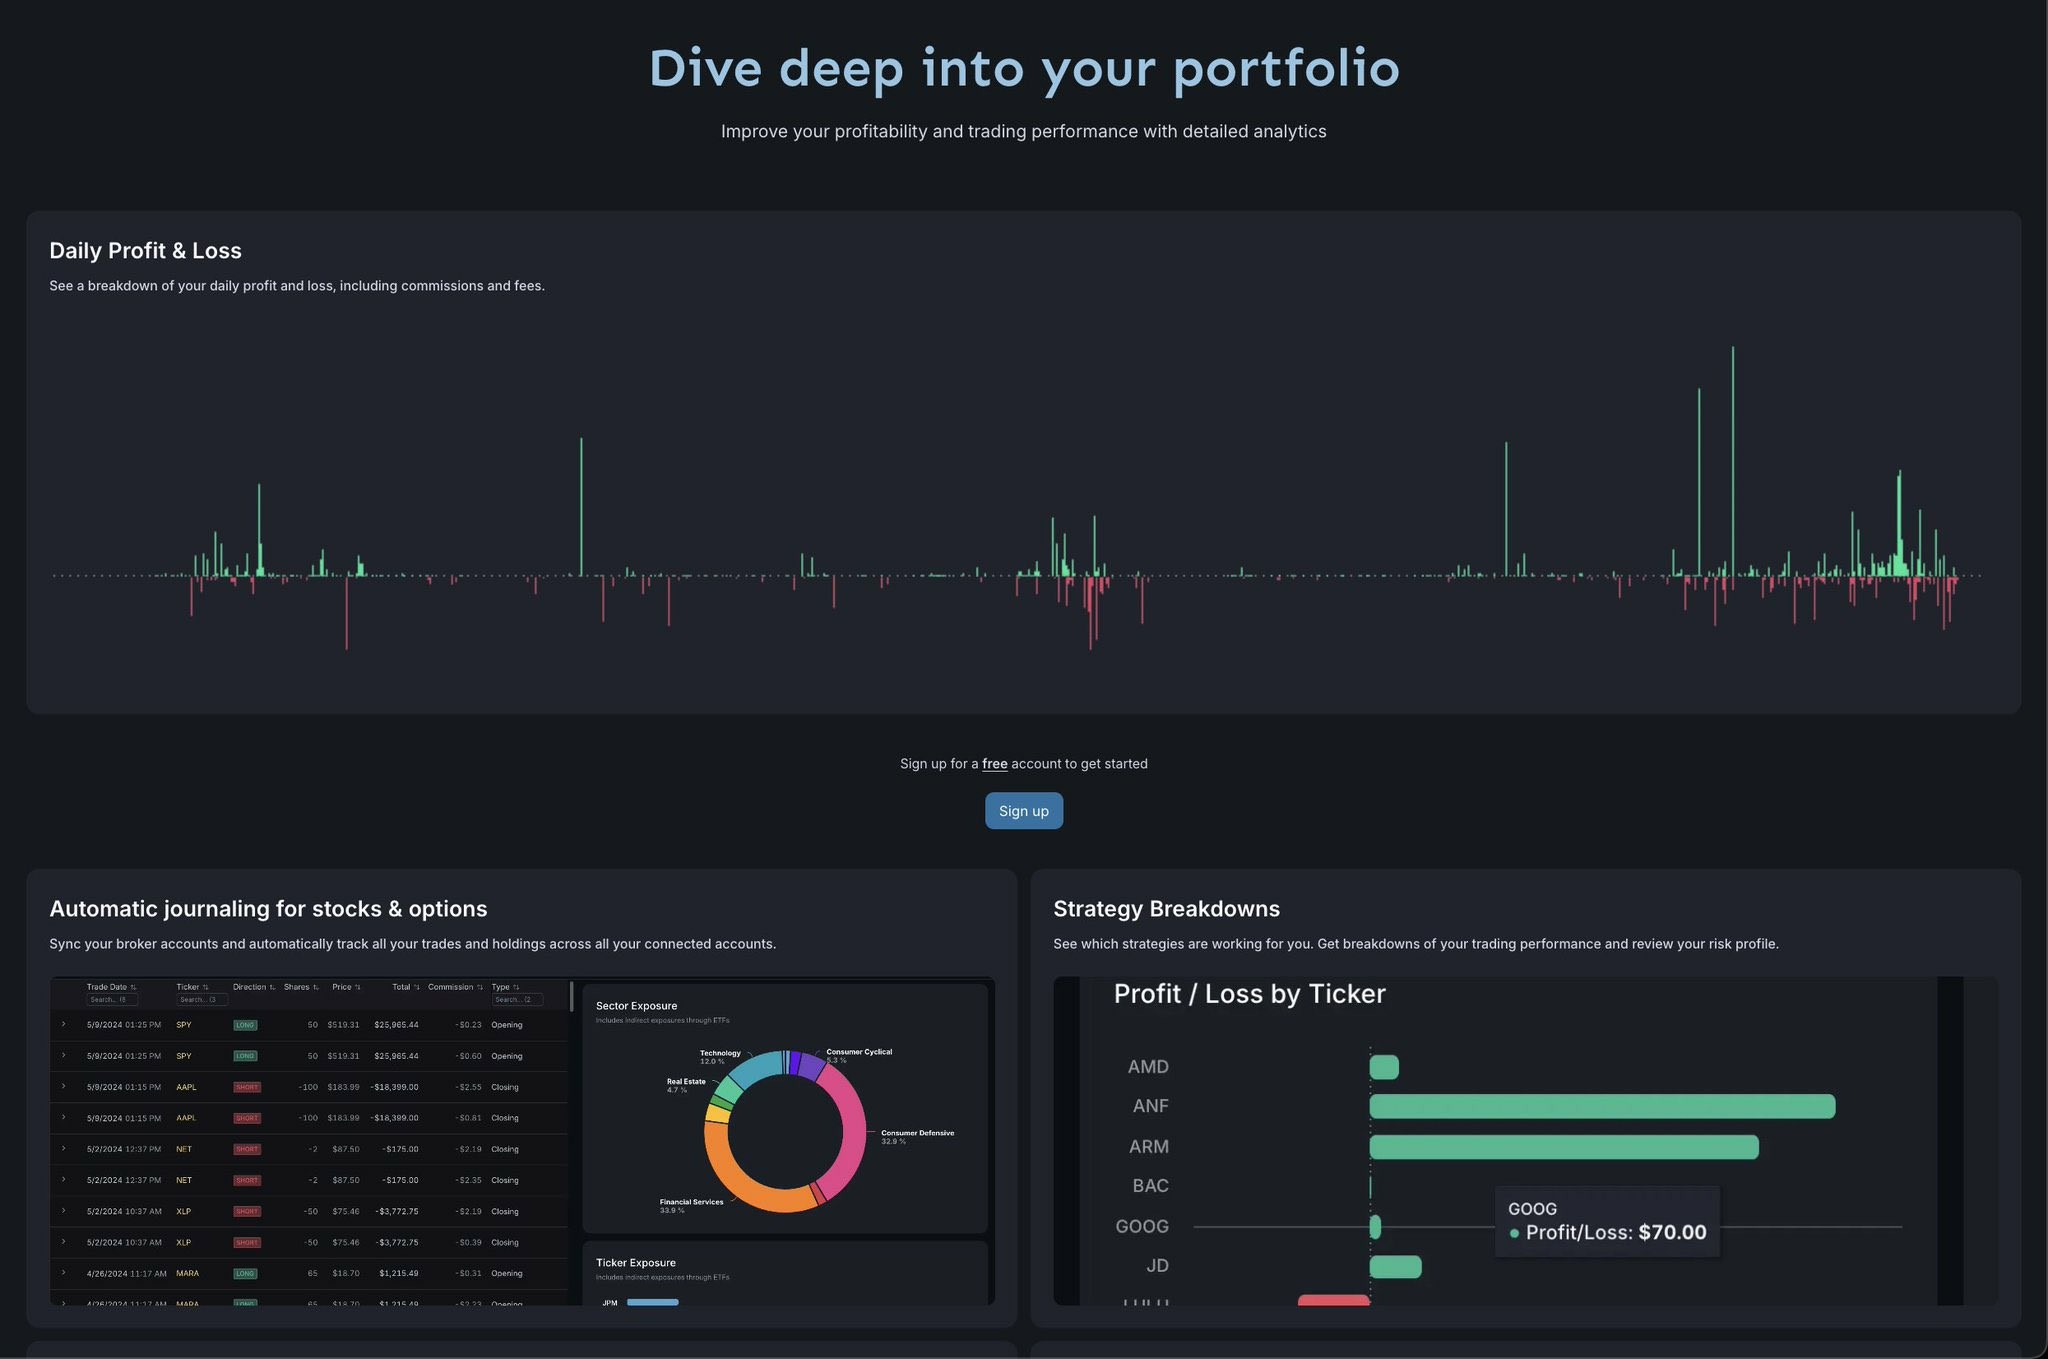Click the Ticker column sort icon
Image resolution: width=2048 pixels, height=1359 pixels.
206,987
